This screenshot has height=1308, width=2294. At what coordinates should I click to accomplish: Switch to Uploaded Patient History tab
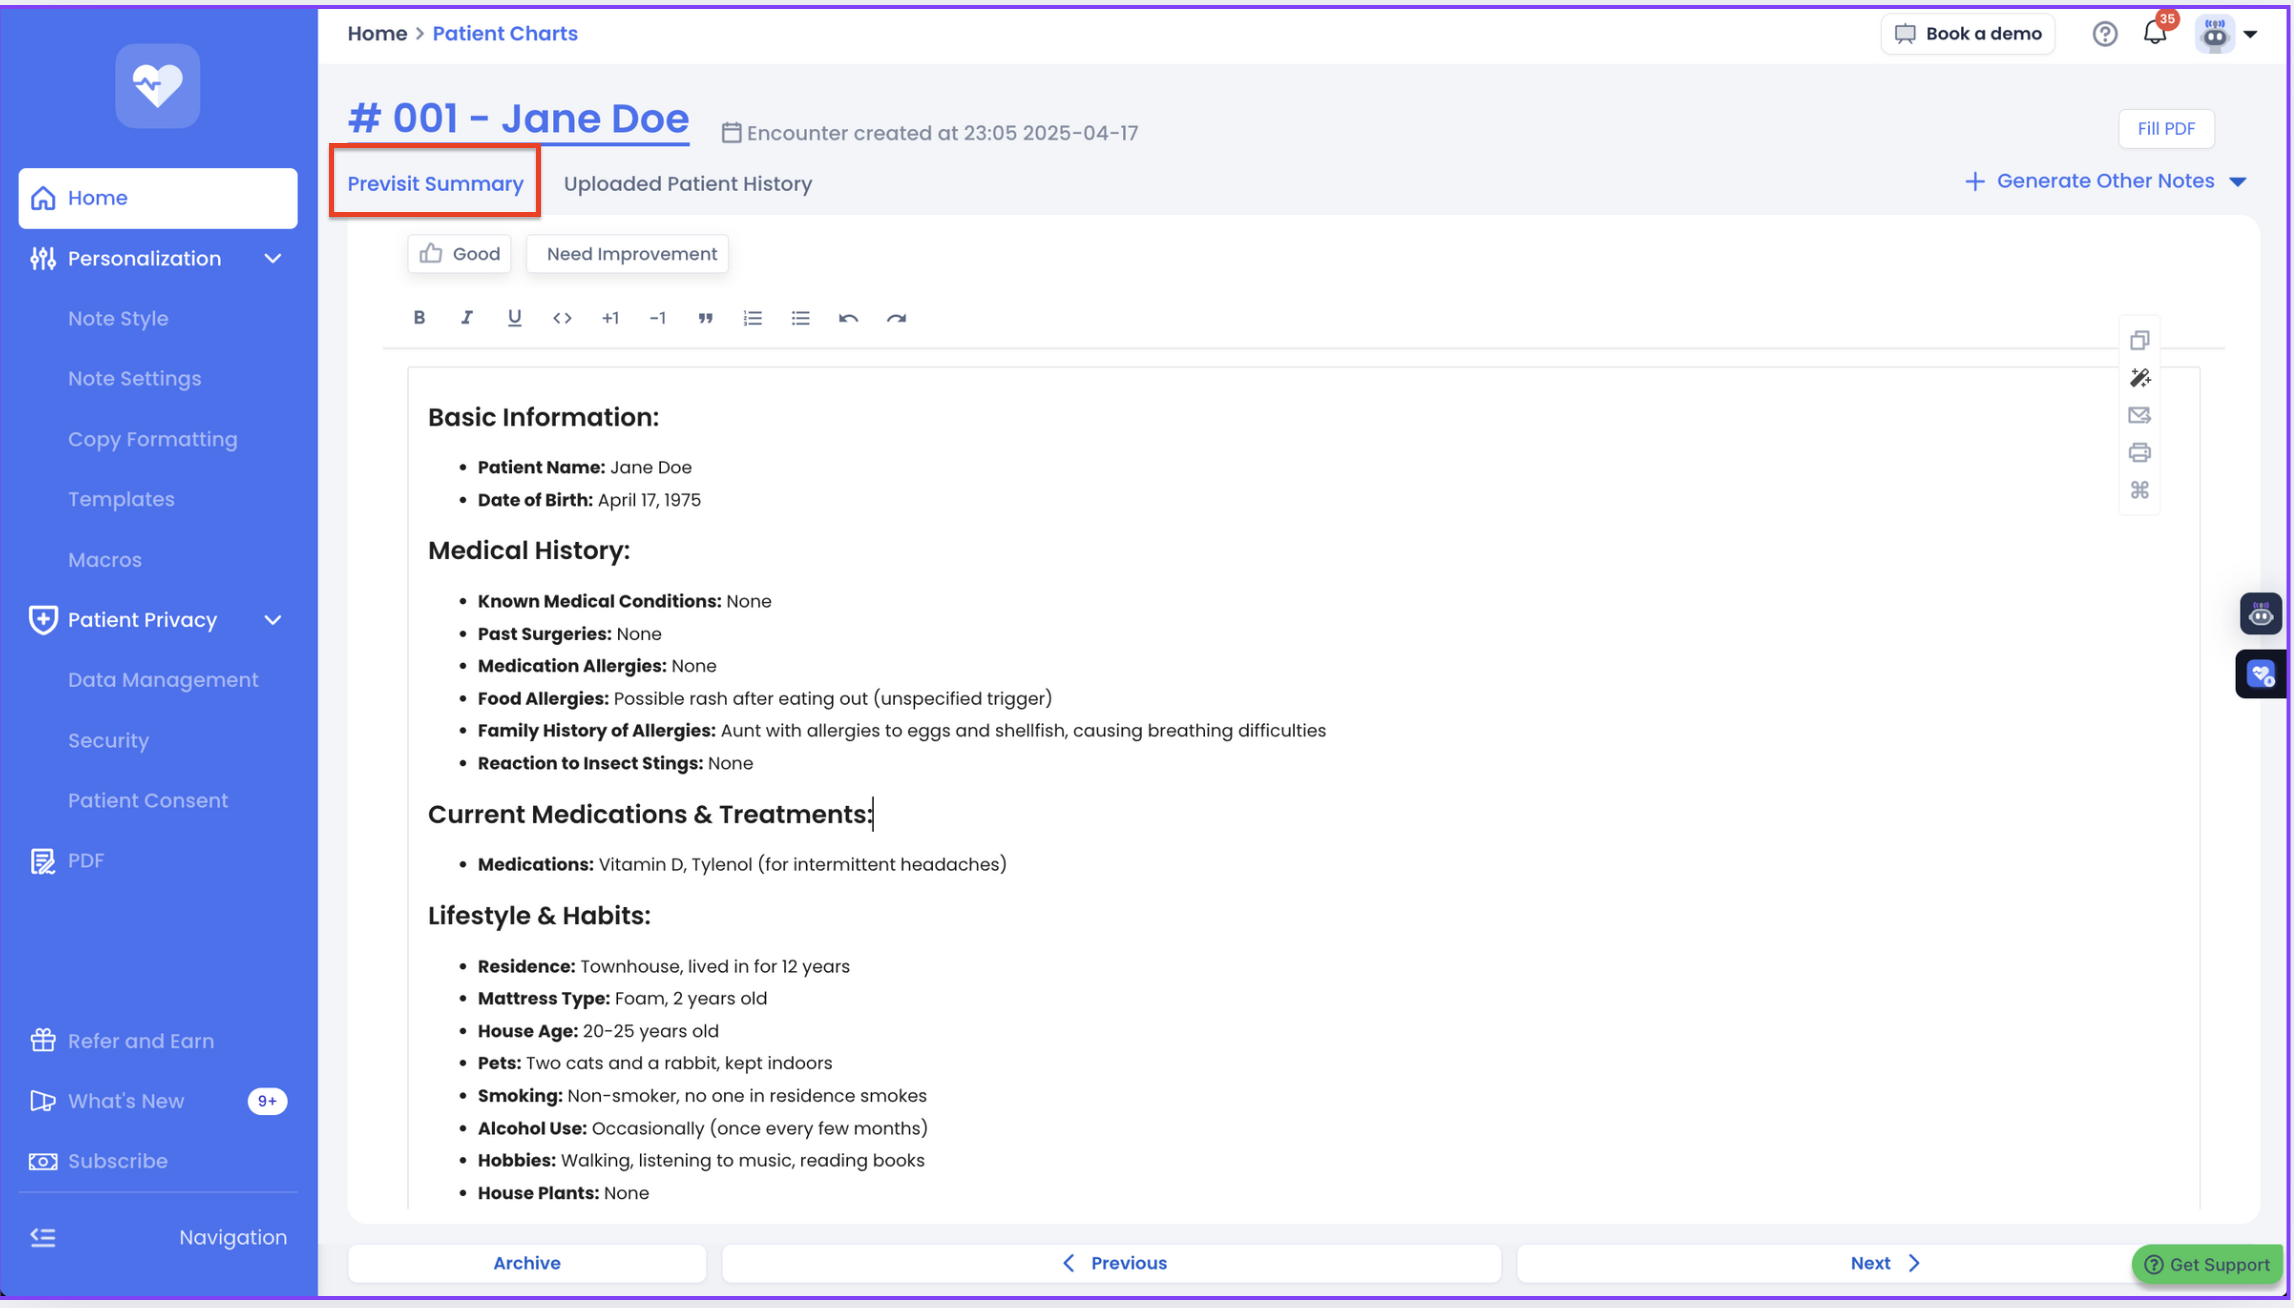pyautogui.click(x=687, y=184)
